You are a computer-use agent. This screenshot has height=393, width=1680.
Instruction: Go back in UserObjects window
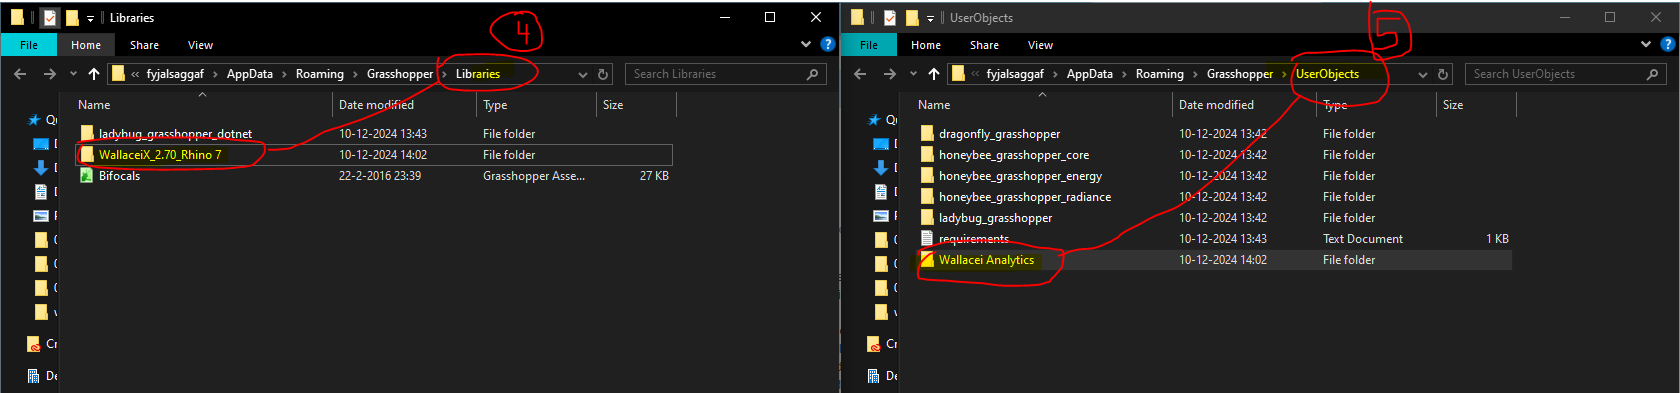pos(860,74)
